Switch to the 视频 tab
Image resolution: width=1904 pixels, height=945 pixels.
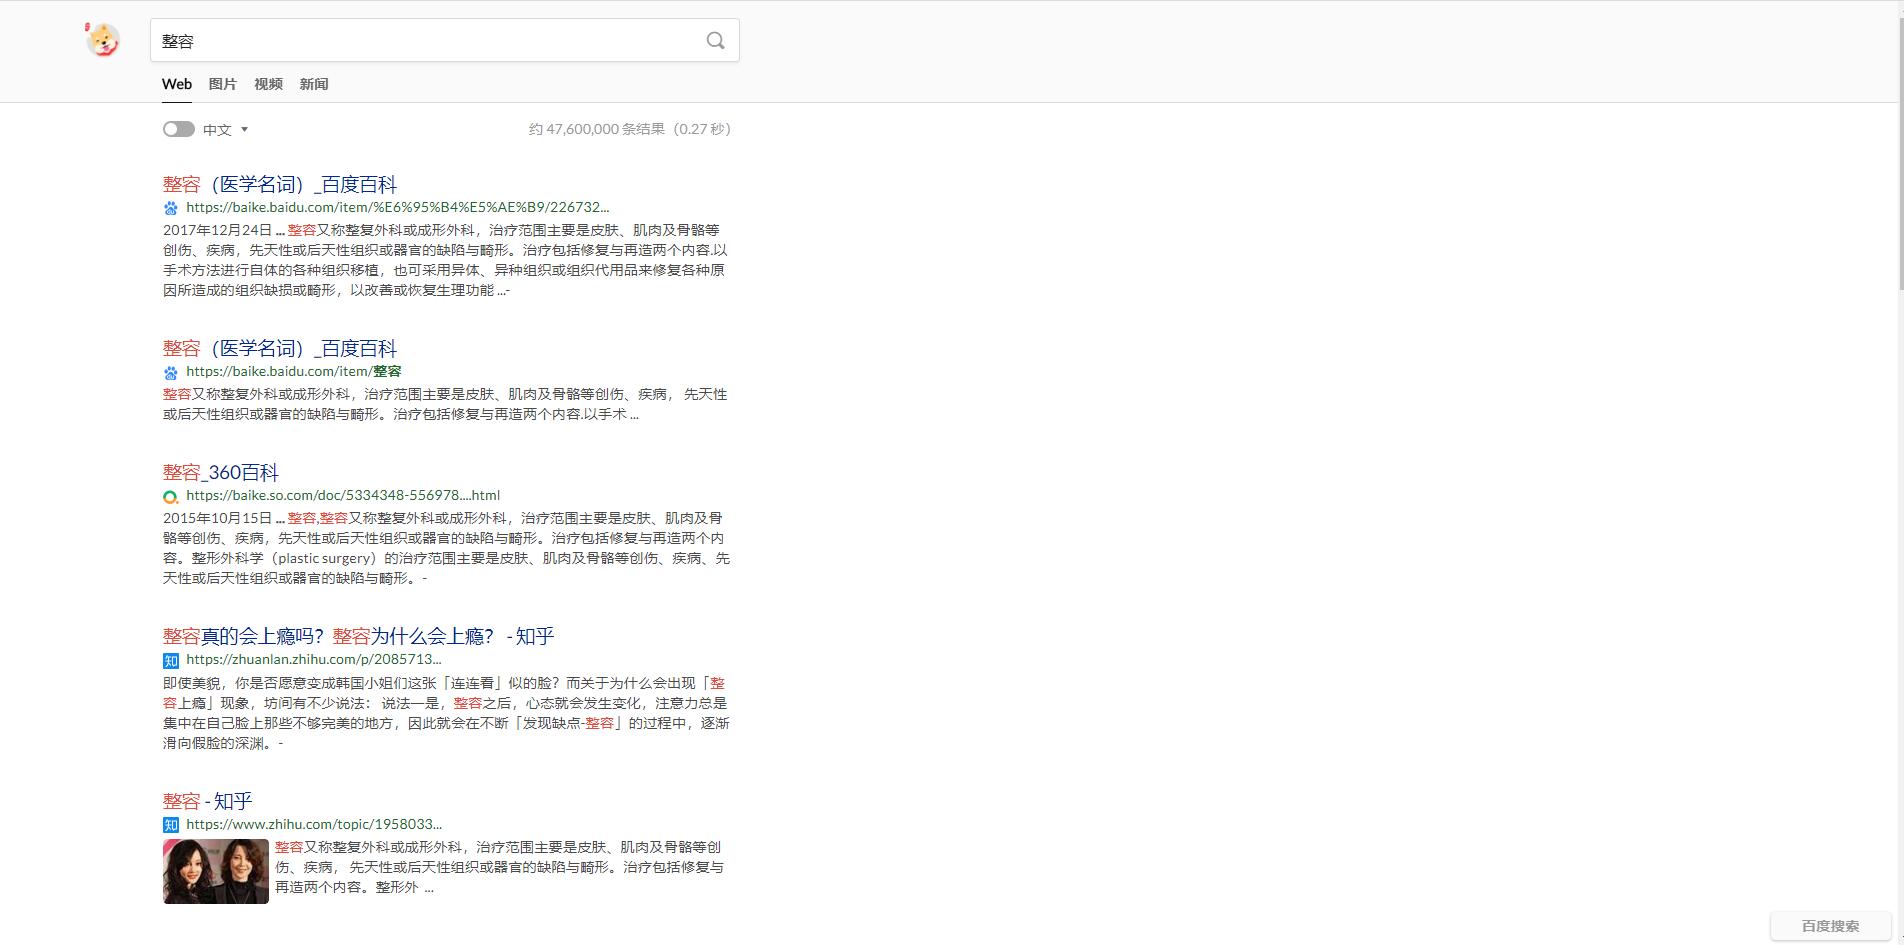[268, 84]
